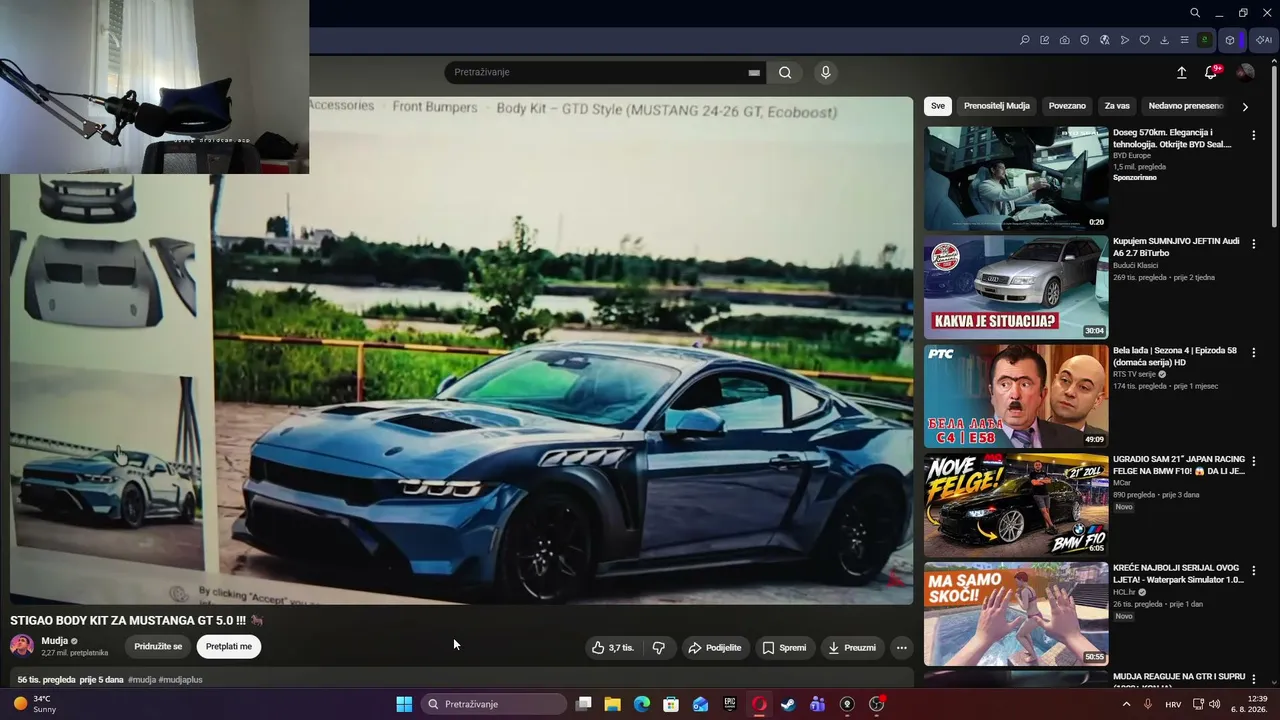The width and height of the screenshot is (1280, 720).
Task: Open Opera AI assistant button
Action: 1264,40
